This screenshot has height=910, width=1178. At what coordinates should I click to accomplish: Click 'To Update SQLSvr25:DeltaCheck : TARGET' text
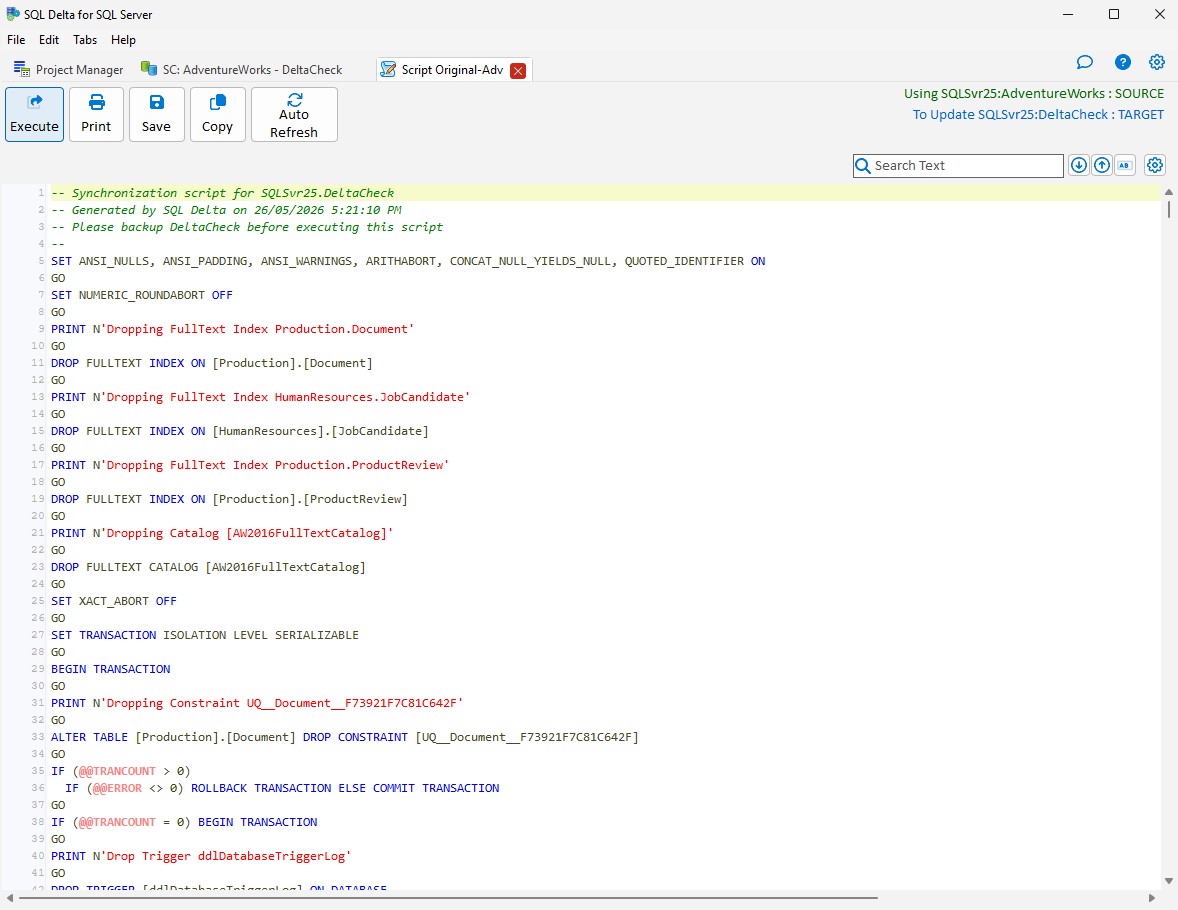click(x=1038, y=115)
